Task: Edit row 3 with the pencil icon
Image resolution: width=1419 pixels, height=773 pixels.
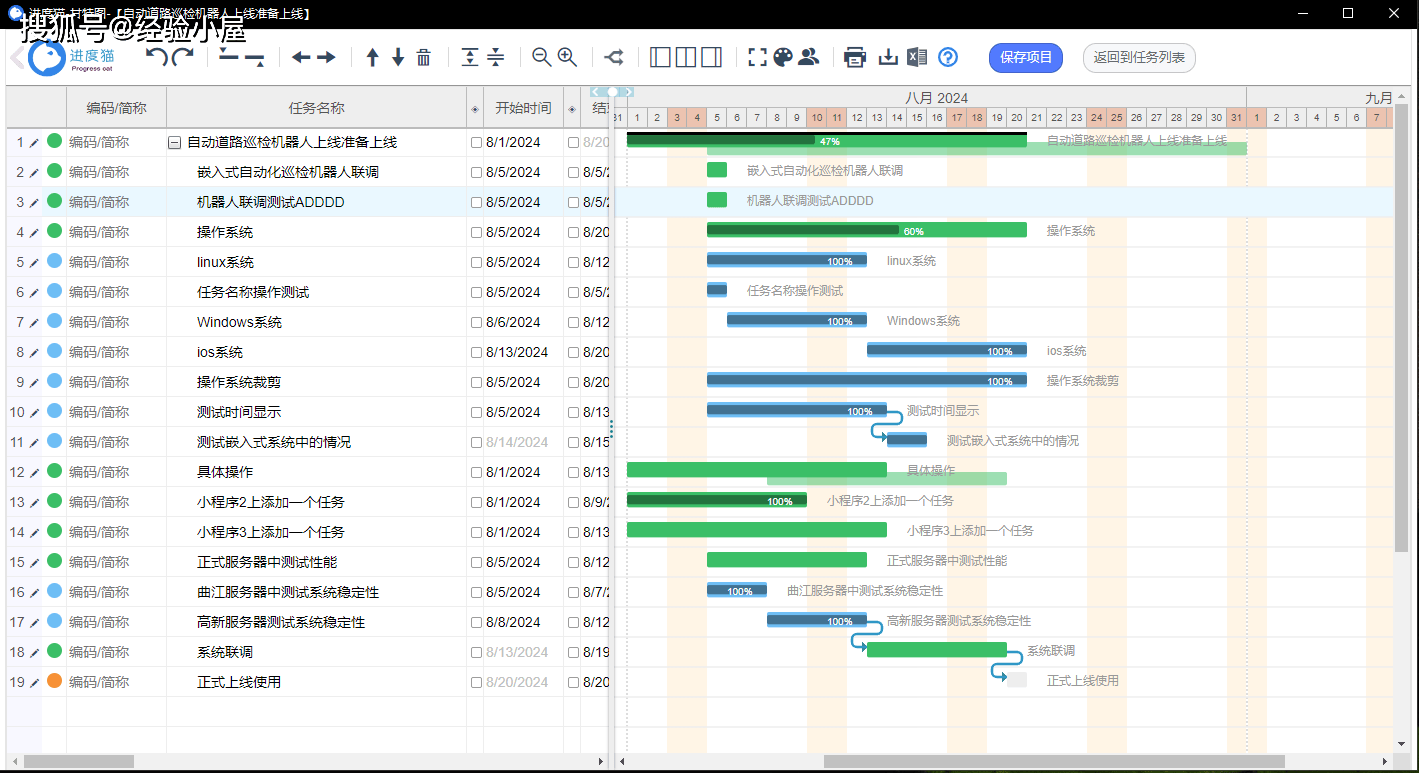Action: [34, 202]
